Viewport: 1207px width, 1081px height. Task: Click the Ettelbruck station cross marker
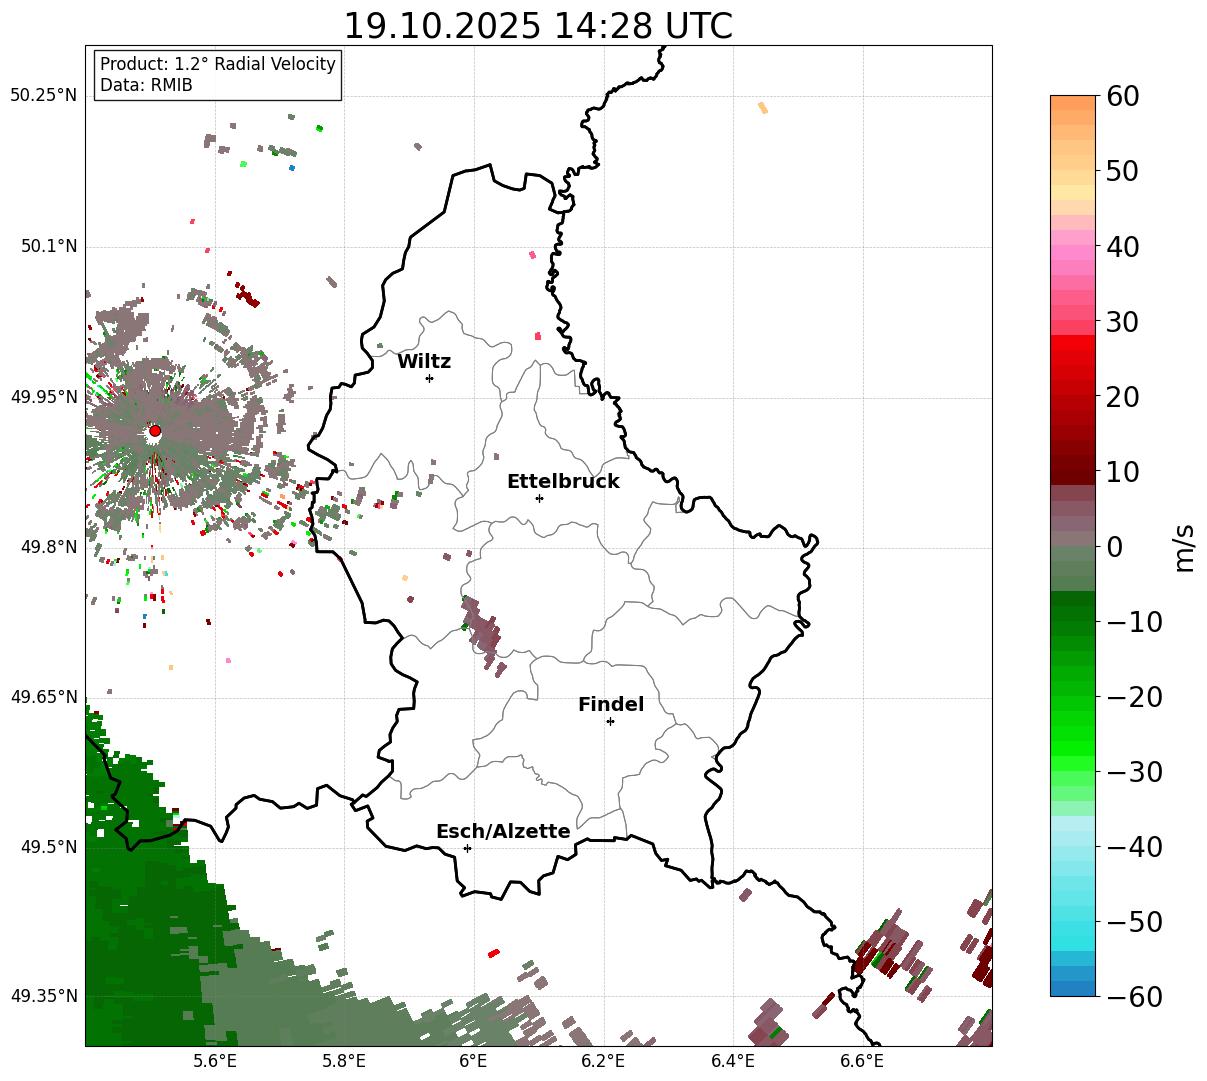click(x=539, y=498)
